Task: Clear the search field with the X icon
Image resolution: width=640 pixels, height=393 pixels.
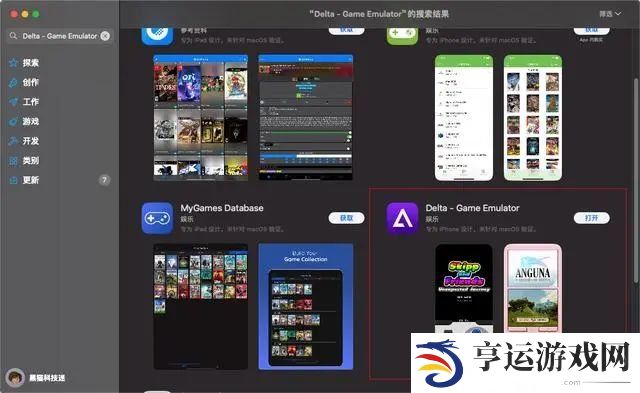Action: (x=105, y=36)
